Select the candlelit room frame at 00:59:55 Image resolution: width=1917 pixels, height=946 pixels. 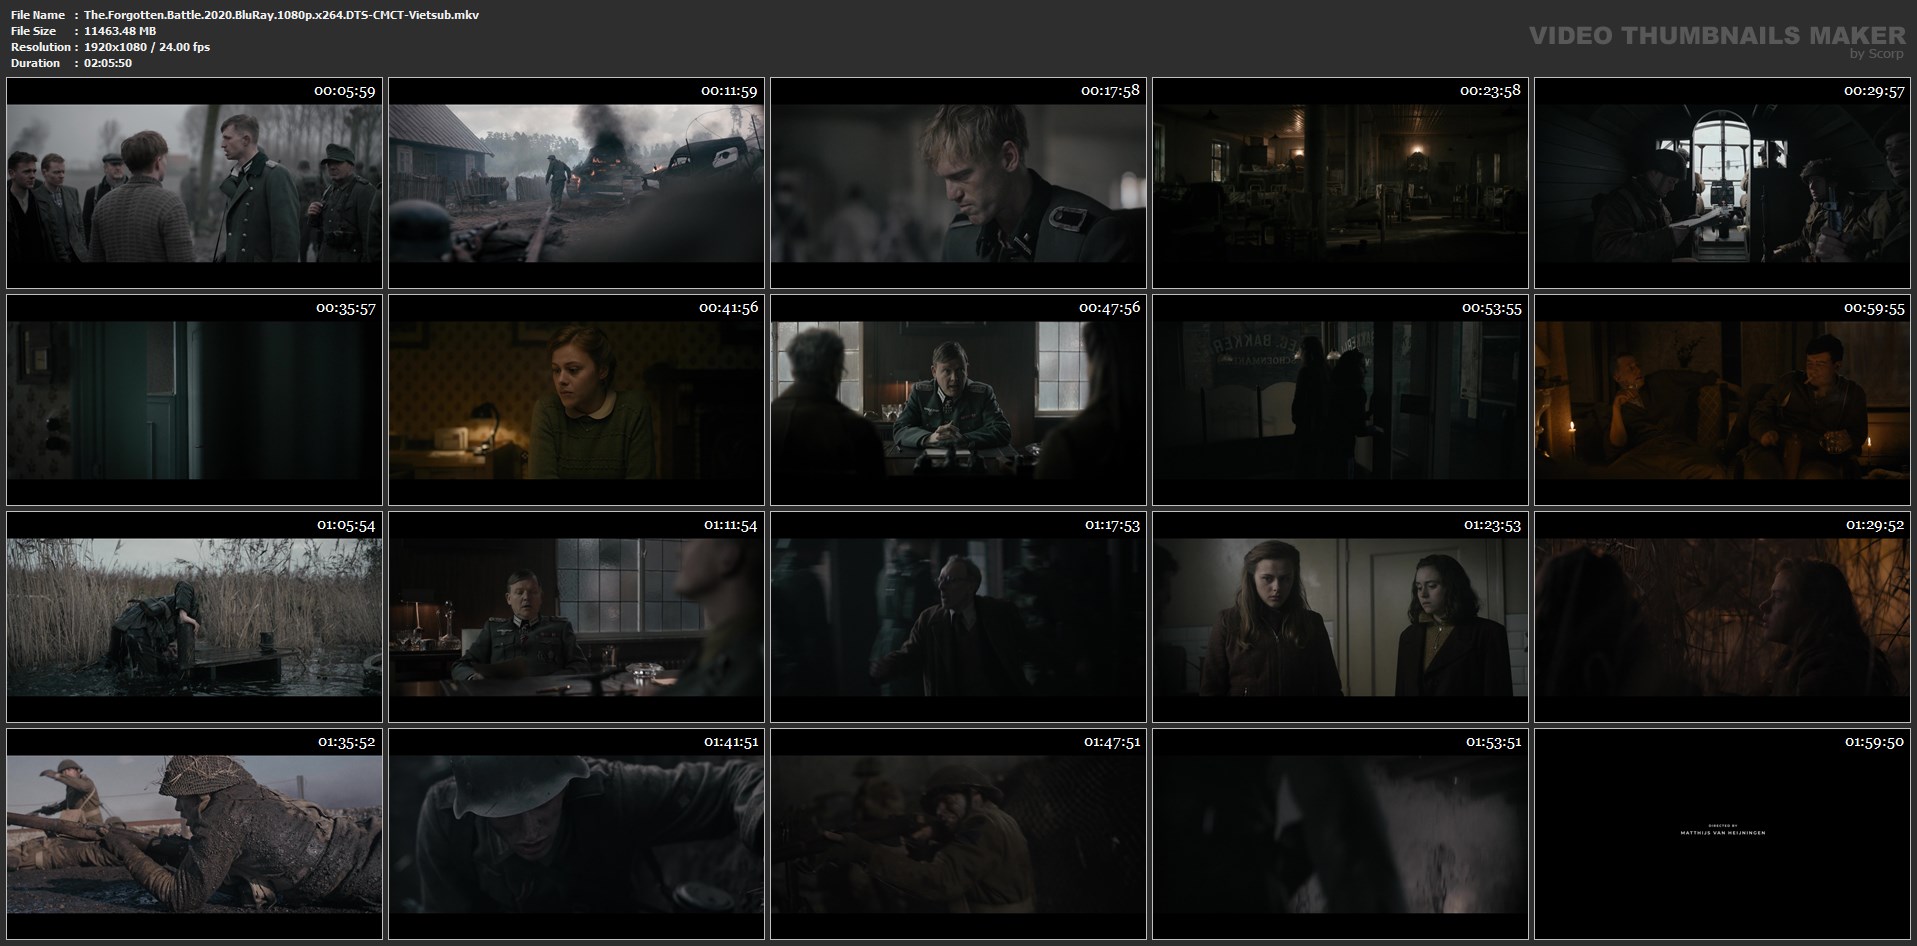click(x=1722, y=400)
